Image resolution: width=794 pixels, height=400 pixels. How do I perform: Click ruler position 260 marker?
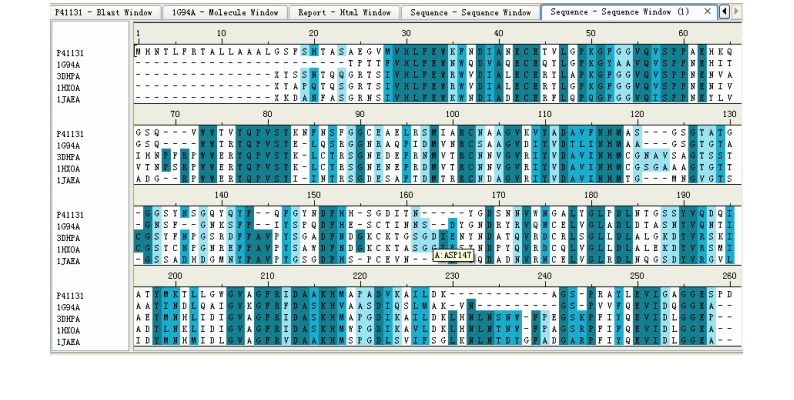click(x=729, y=276)
